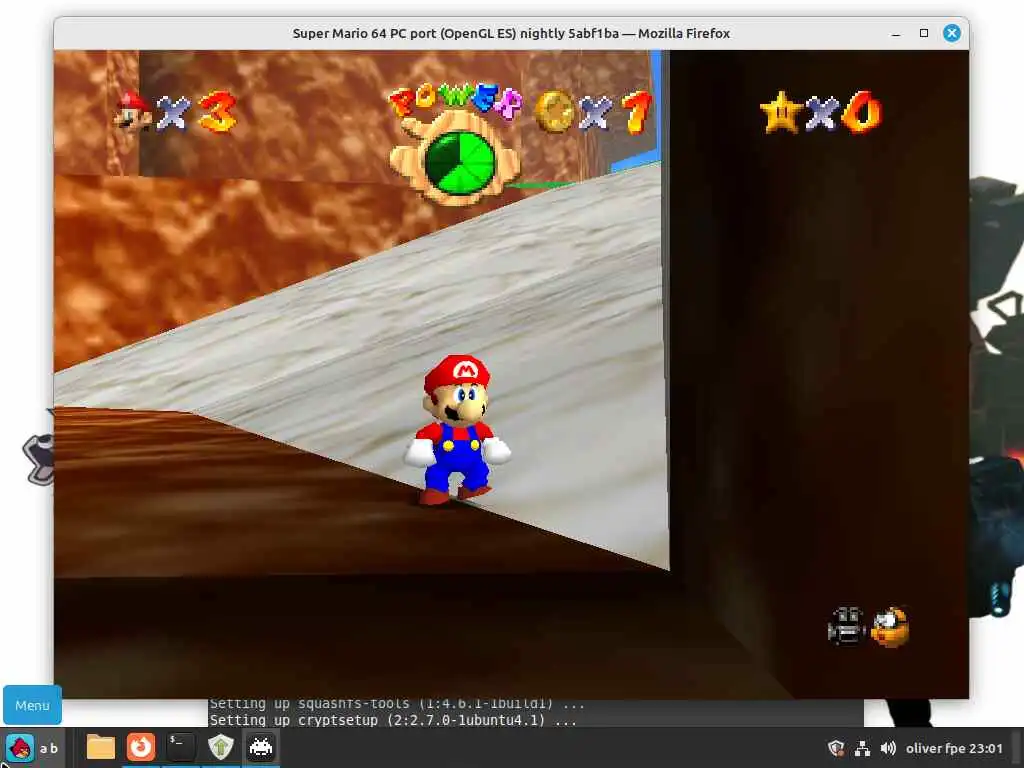Click the lives number 3
1024x768 pixels.
click(x=217, y=112)
